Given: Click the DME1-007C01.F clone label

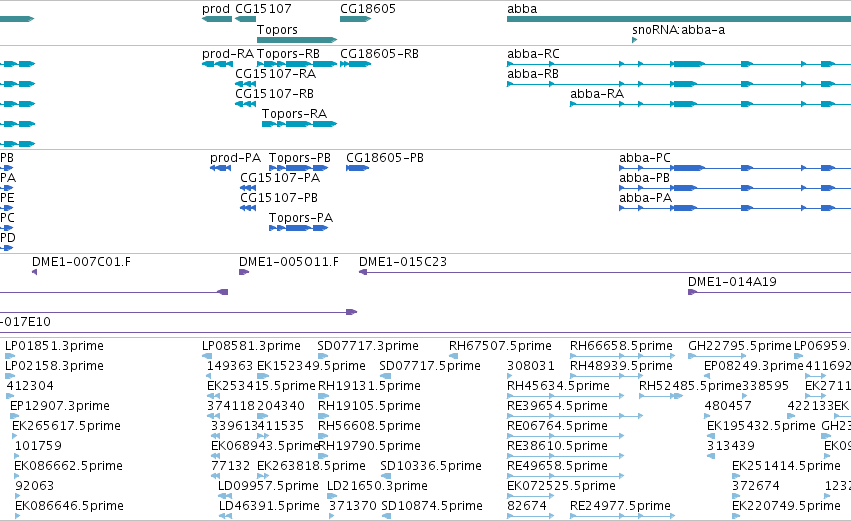Looking at the screenshot, I should coord(81,262).
